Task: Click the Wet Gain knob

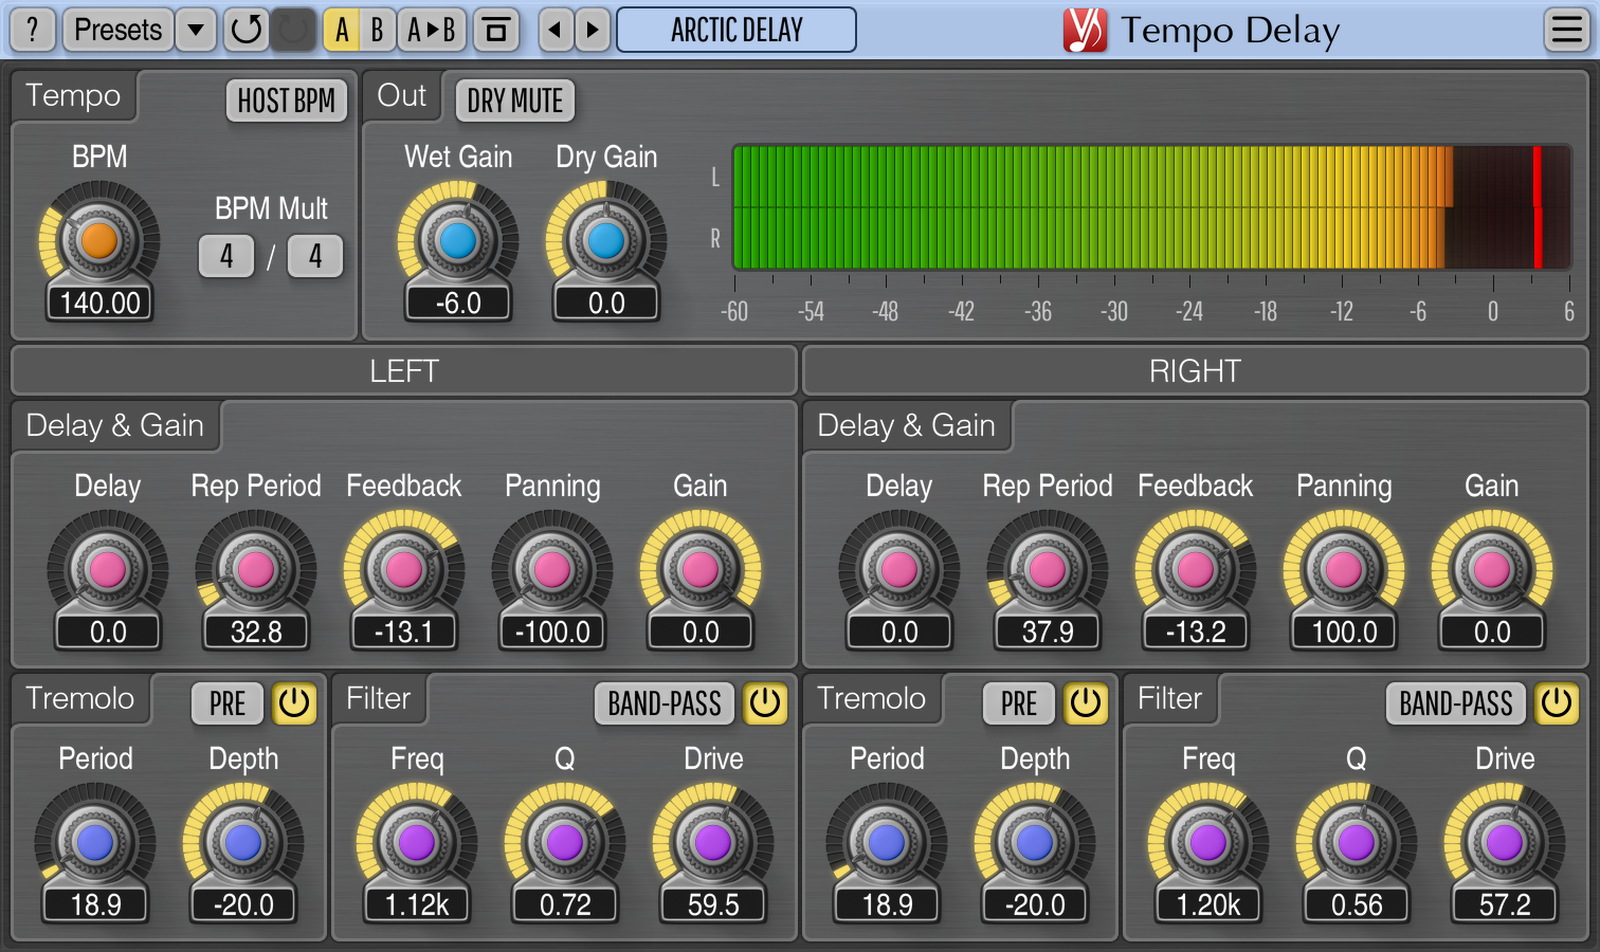Action: pyautogui.click(x=458, y=241)
